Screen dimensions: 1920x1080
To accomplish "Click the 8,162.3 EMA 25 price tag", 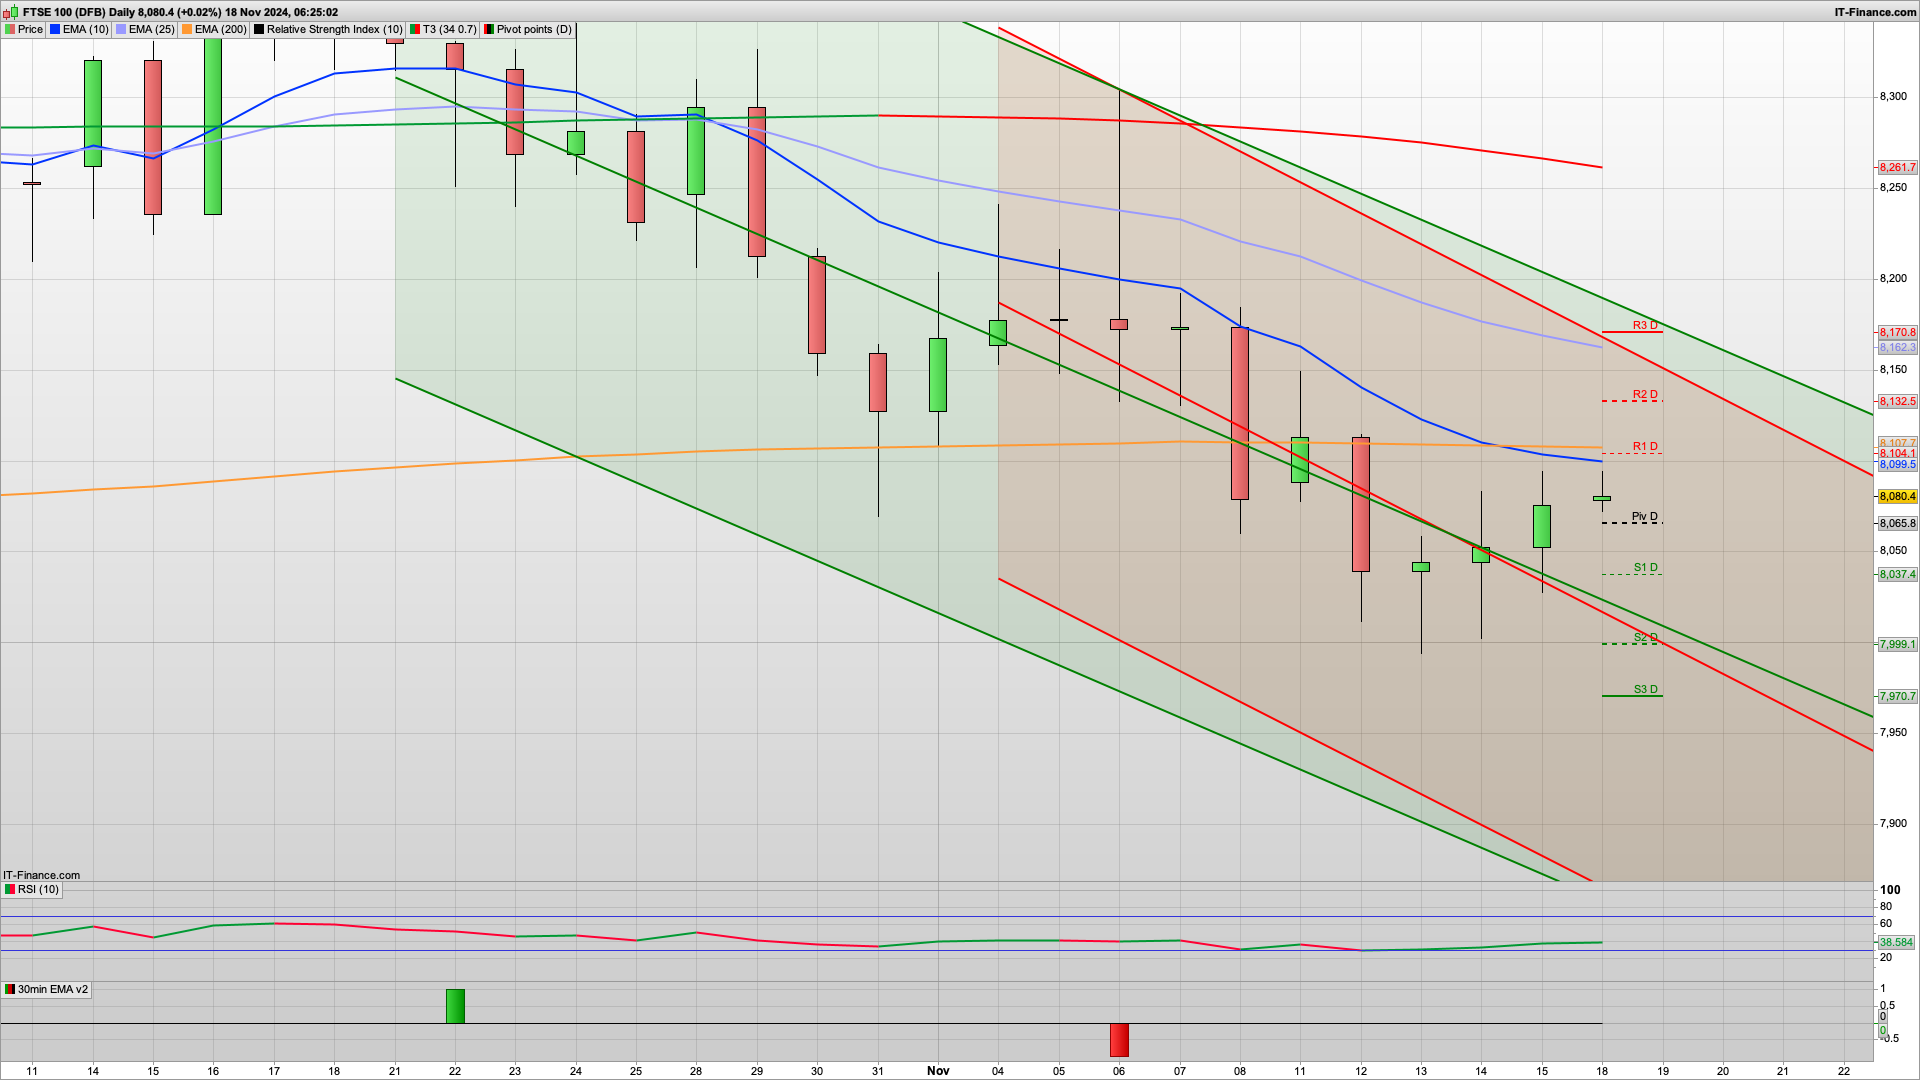I will pos(1897,347).
